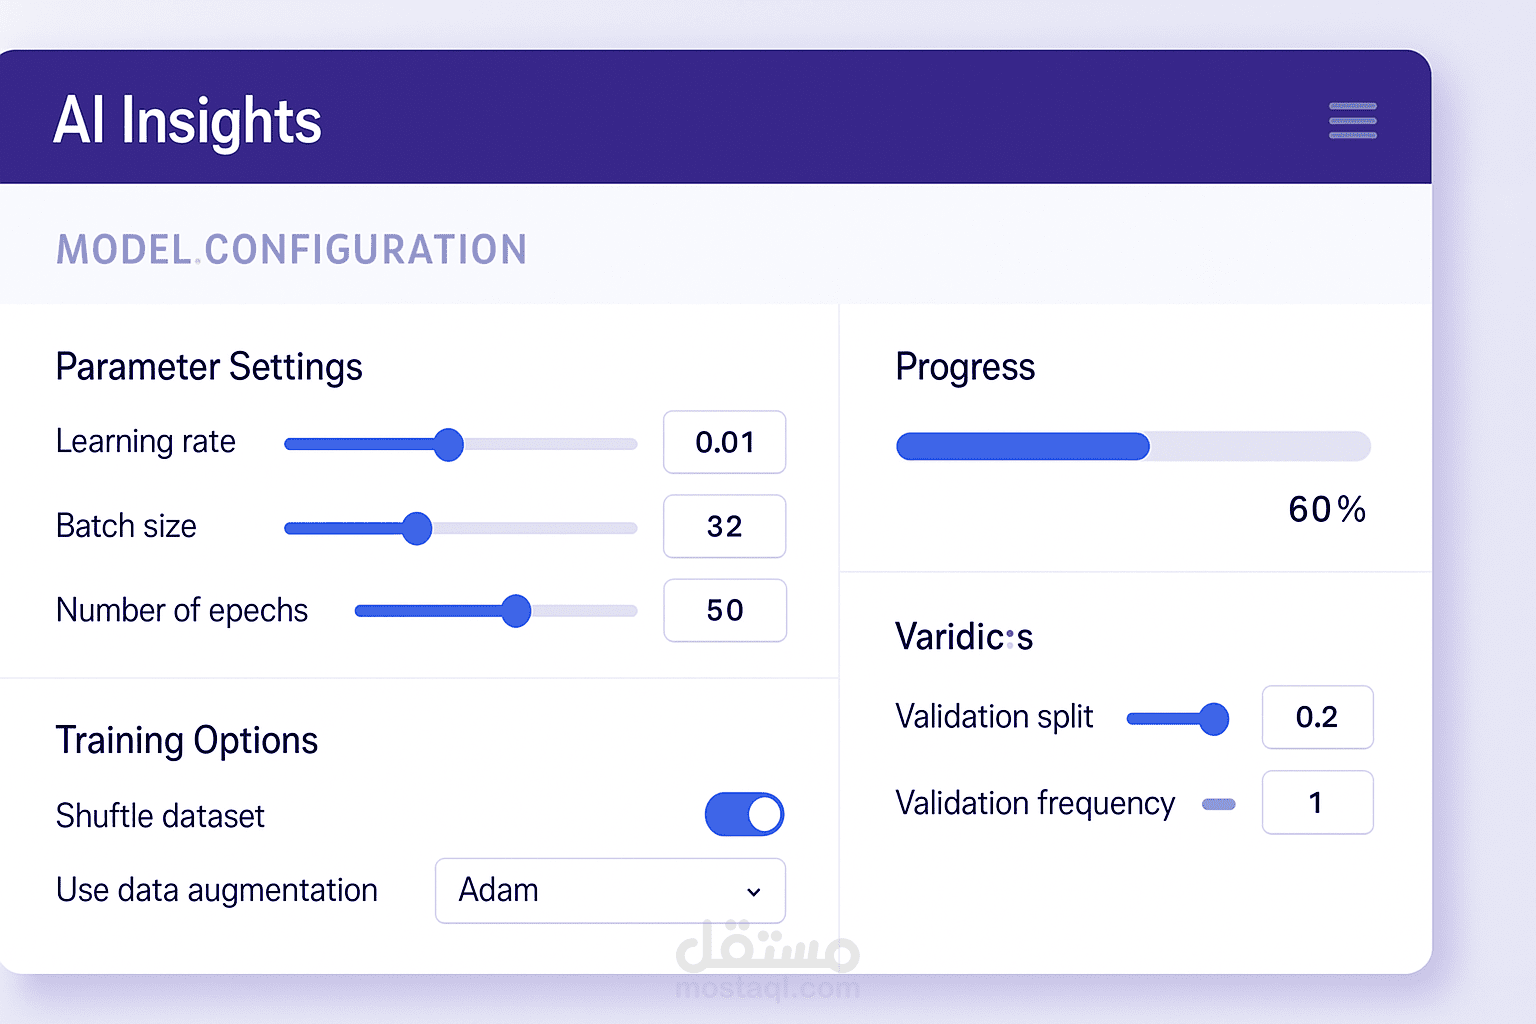This screenshot has height=1024, width=1536.
Task: Click the Number of epochs slider handle
Action: click(516, 610)
